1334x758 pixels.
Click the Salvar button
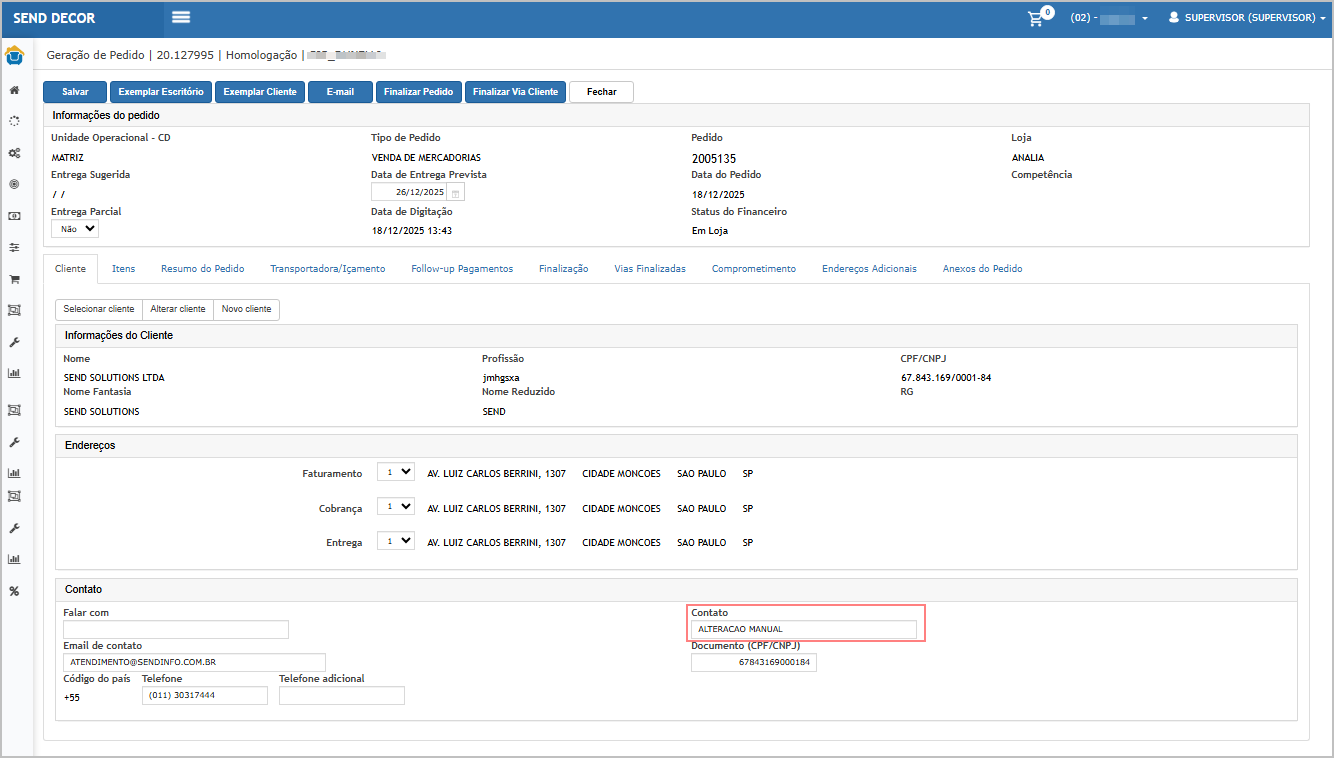click(75, 92)
